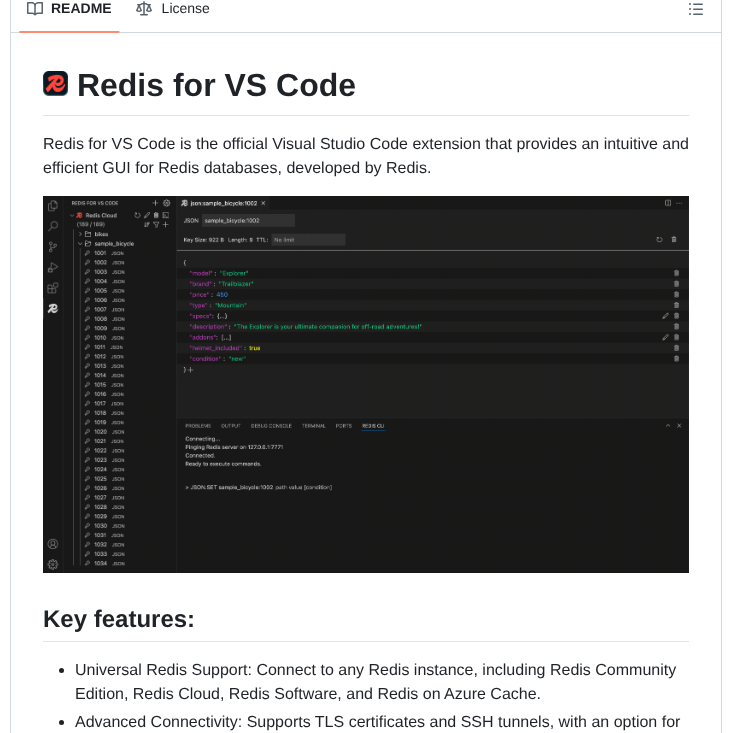Collapse the Redis Cloud database chevron
This screenshot has width=734, height=733.
72,215
